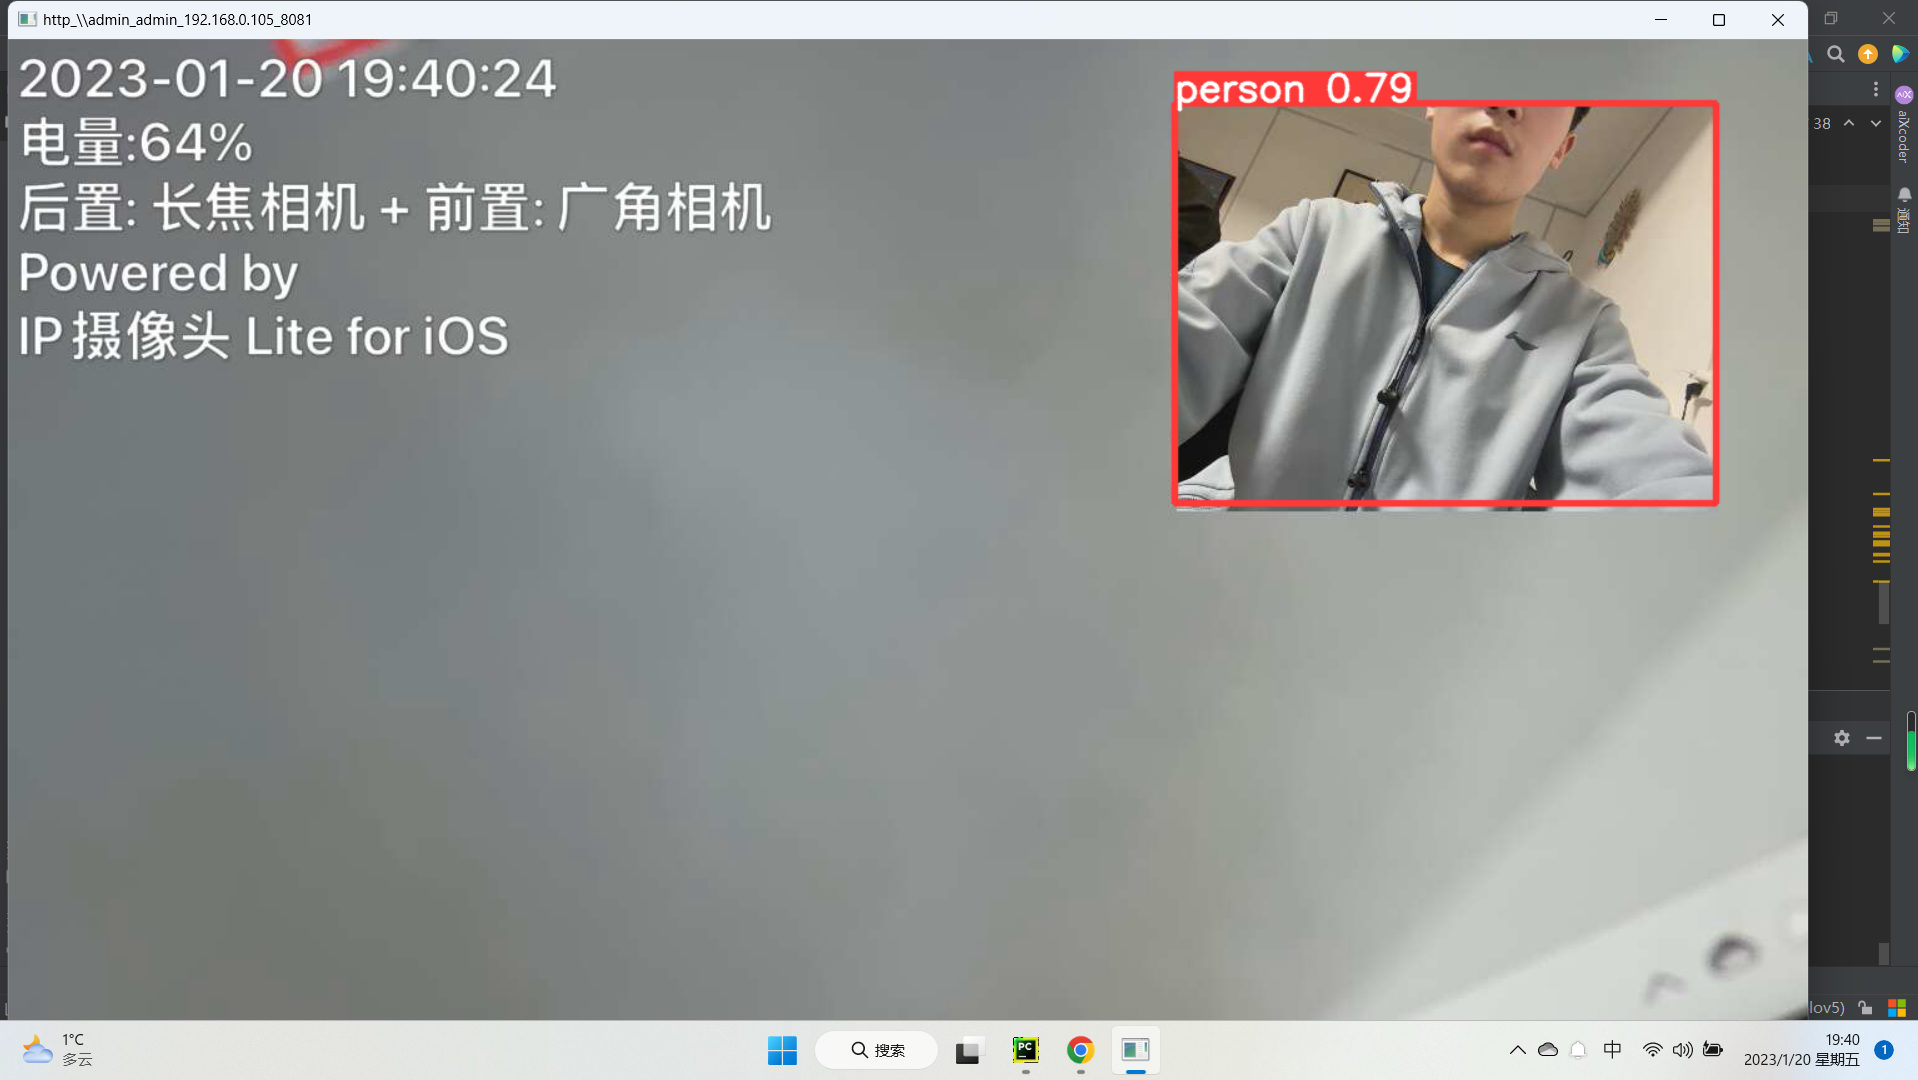Image resolution: width=1918 pixels, height=1080 pixels.
Task: Click the colorful squares icon in PyCharm status bar
Action: pos(1897,1007)
